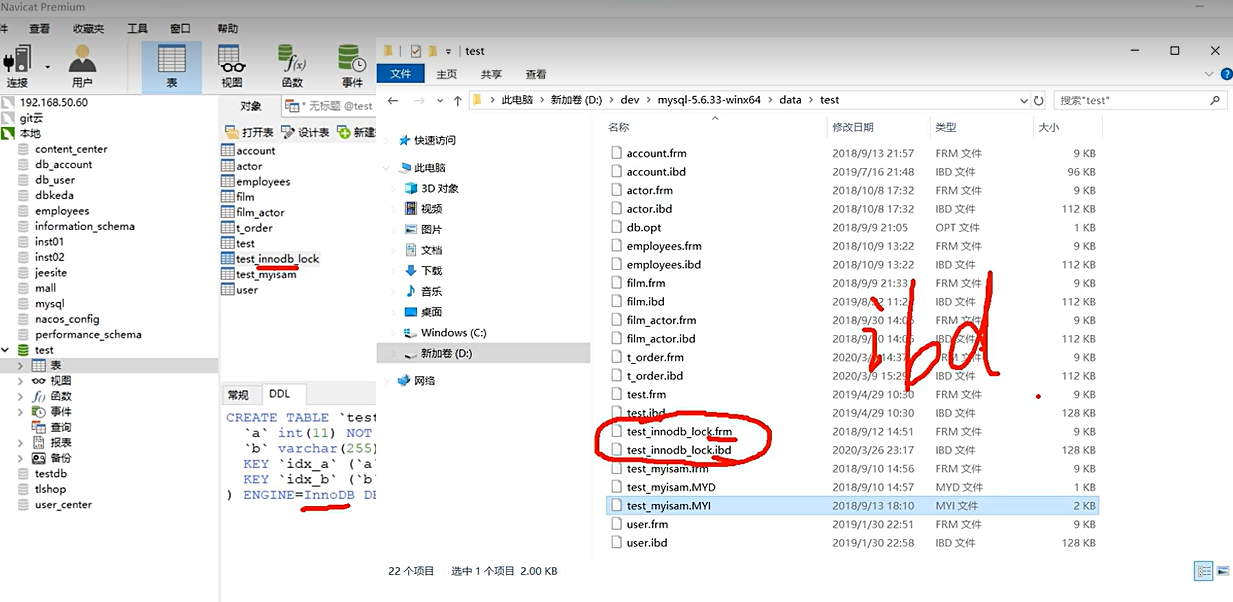Open the 查看 menu in Navicat
Viewport: 1233px width, 602px height.
pyautogui.click(x=39, y=29)
